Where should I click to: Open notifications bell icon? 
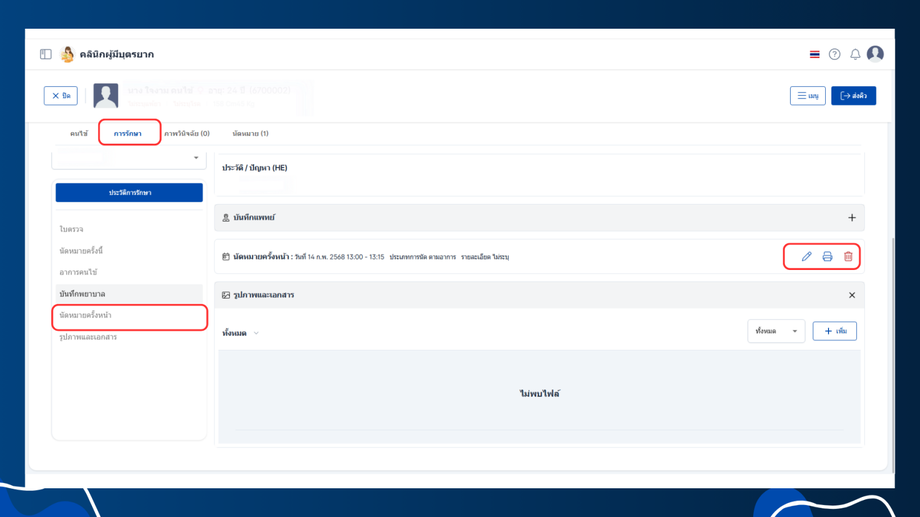[855, 54]
